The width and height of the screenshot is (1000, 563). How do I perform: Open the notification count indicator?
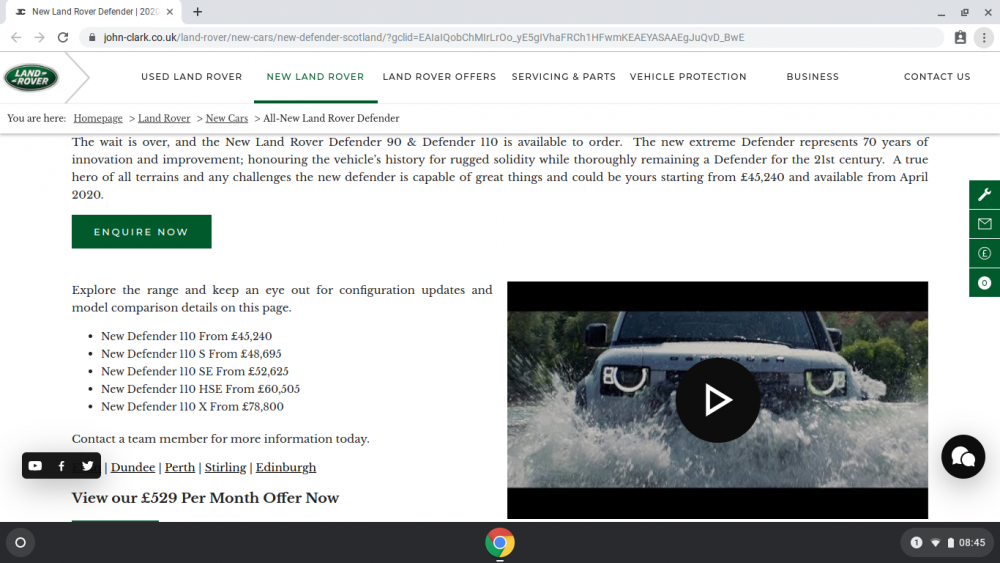click(x=916, y=543)
